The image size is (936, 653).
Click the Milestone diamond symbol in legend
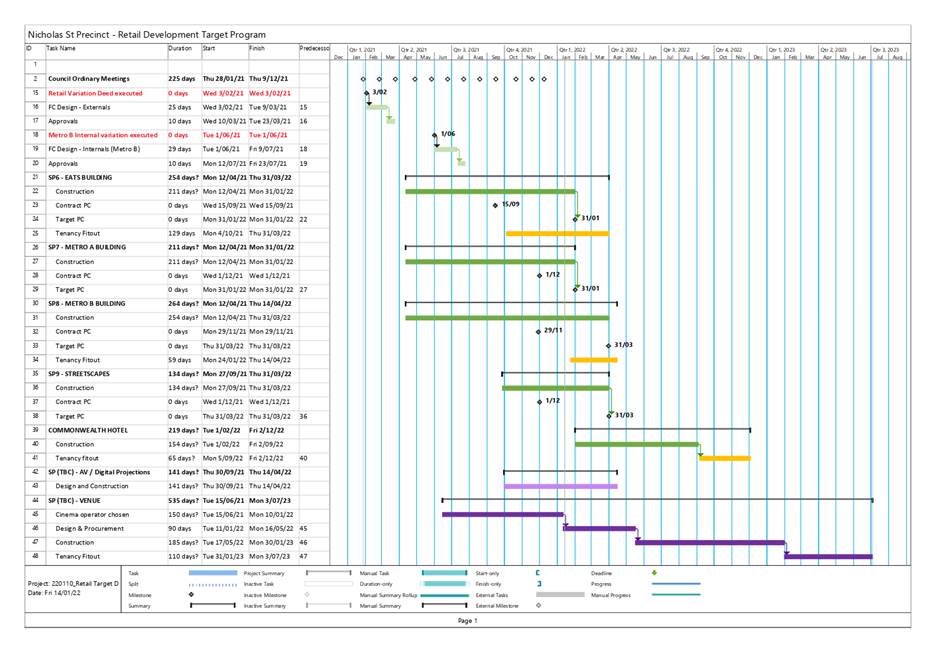pos(191,594)
